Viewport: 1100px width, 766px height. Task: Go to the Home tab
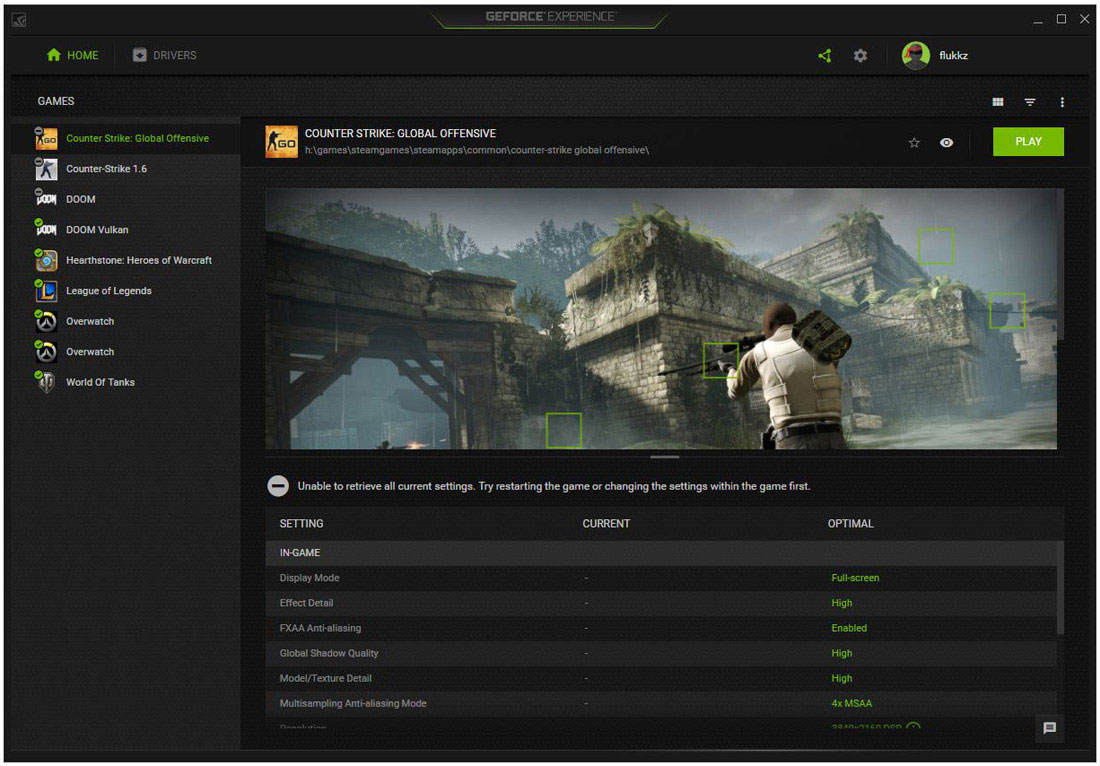(x=73, y=56)
